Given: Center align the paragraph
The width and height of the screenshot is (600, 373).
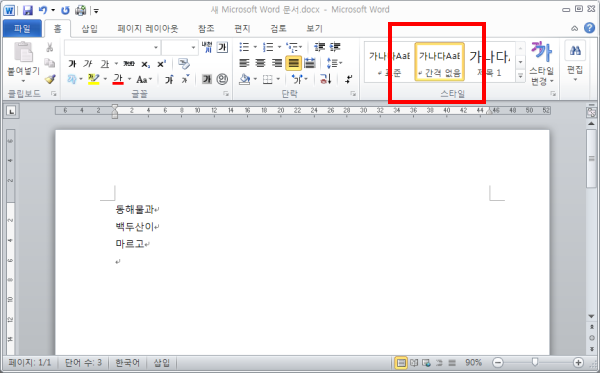Looking at the screenshot, I should point(260,63).
